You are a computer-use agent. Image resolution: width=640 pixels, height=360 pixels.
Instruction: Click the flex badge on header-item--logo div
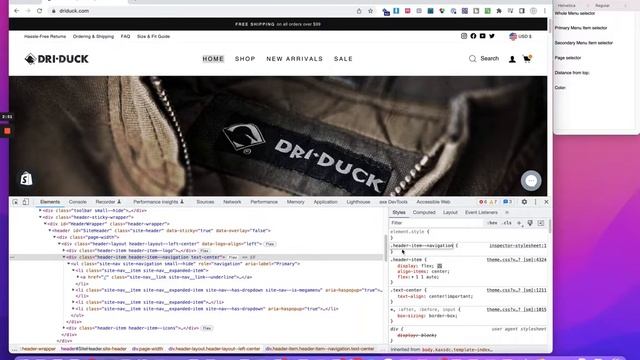[x=204, y=251]
